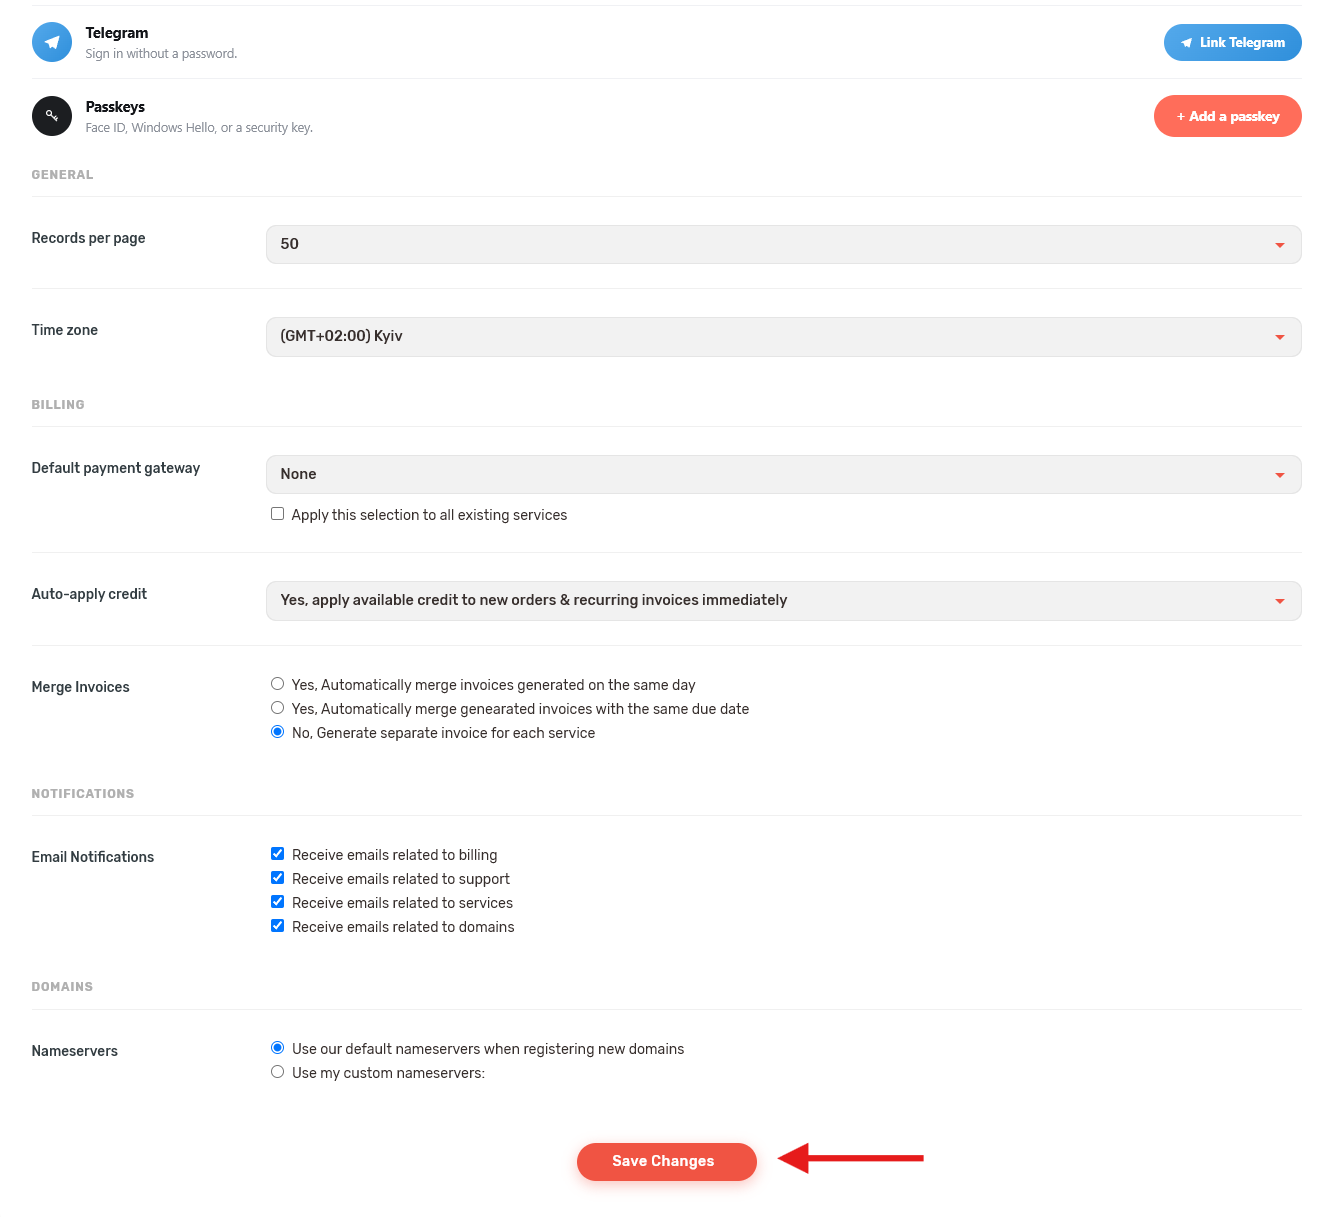Screen dimensions: 1327x1217
Task: Toggle Receive emails related to services
Action: (x=278, y=902)
